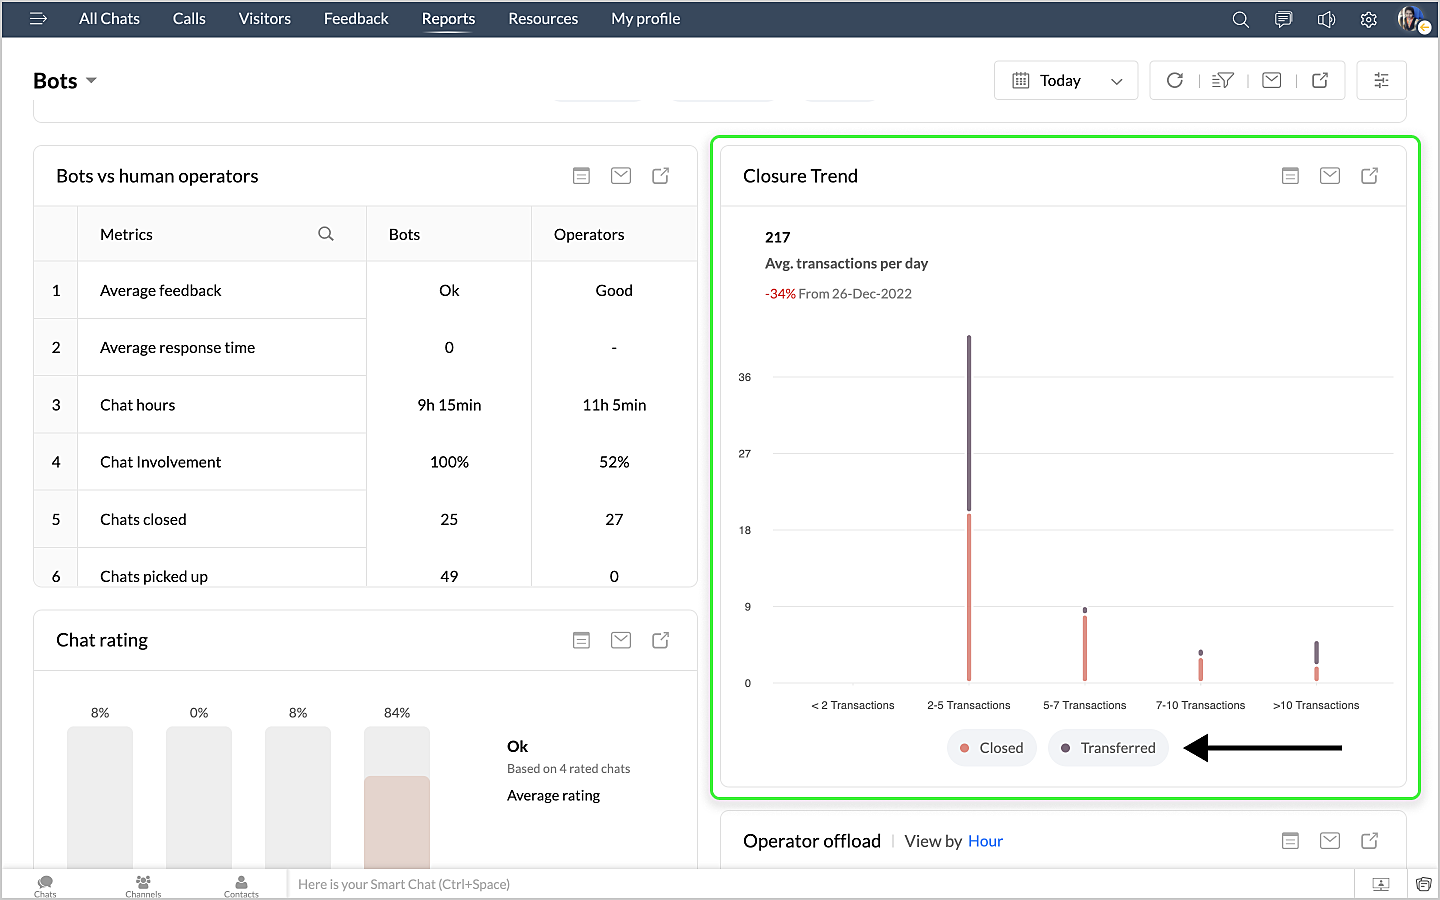Image resolution: width=1440 pixels, height=900 pixels.
Task: Open search in top navigation bar
Action: 1240,19
